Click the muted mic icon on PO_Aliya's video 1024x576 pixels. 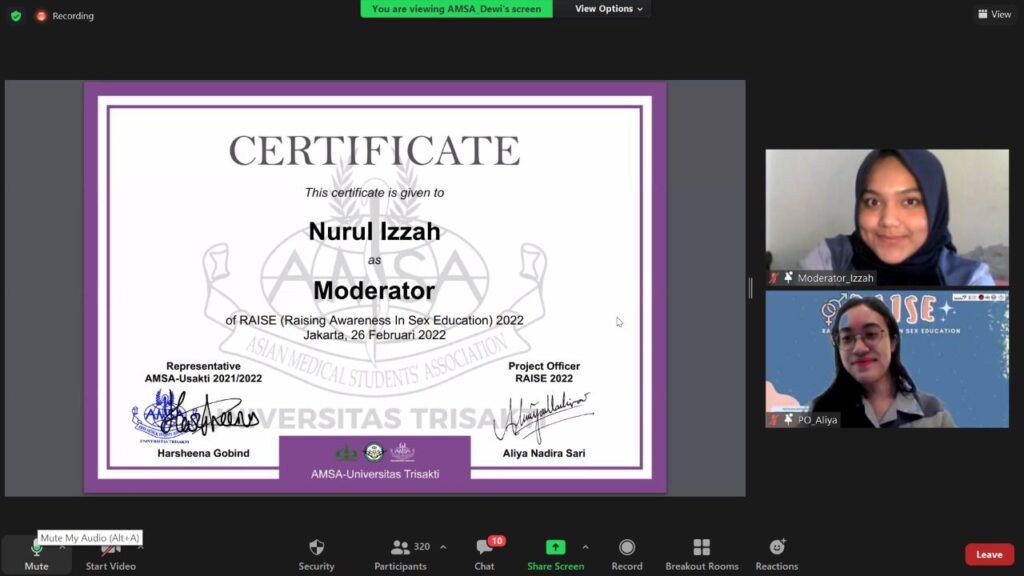[x=774, y=420]
